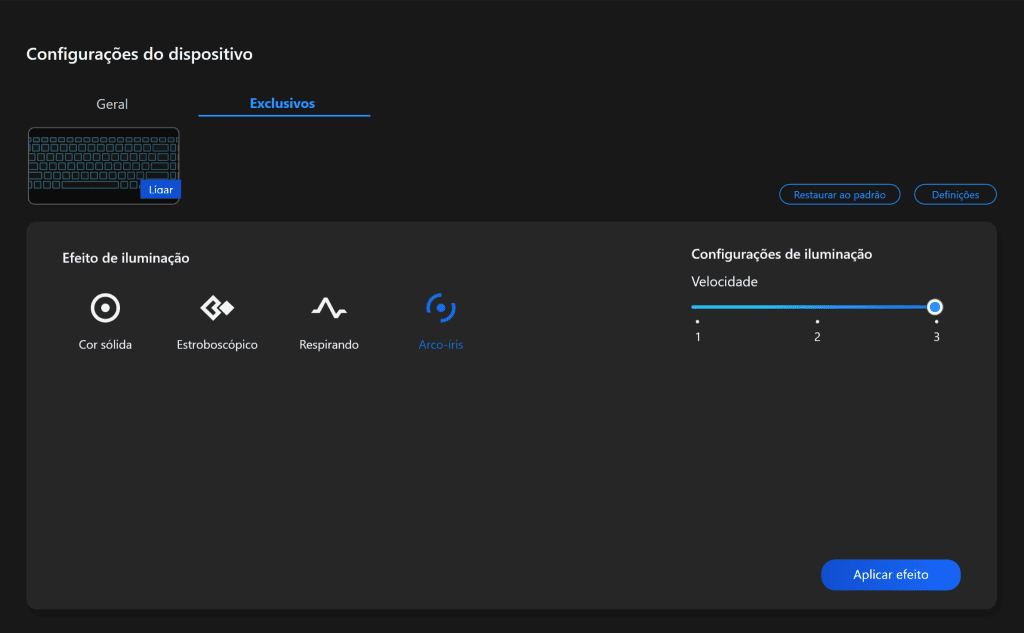Click the number 3 under speed slider
This screenshot has height=633, width=1024.
point(936,337)
